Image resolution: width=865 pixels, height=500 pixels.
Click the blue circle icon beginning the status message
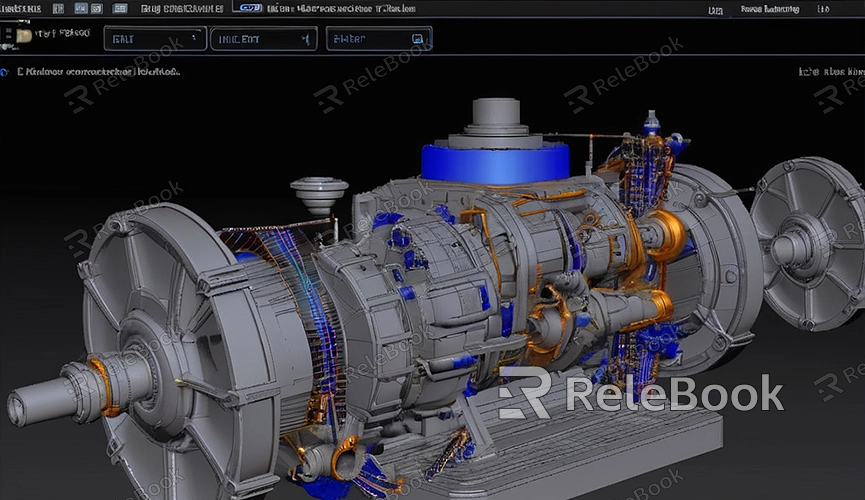(x=4, y=72)
